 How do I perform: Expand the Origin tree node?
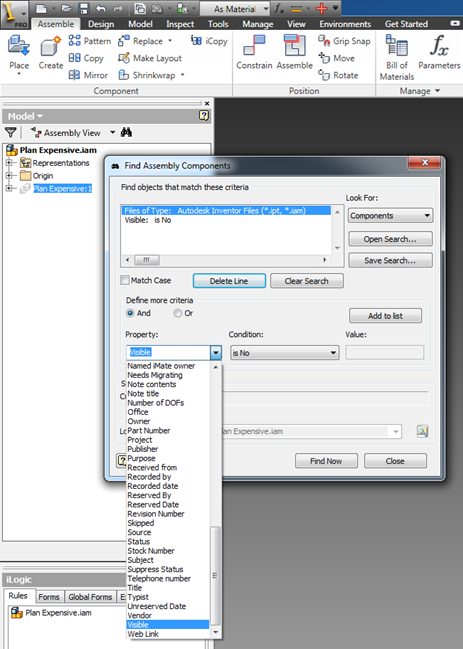pos(9,175)
